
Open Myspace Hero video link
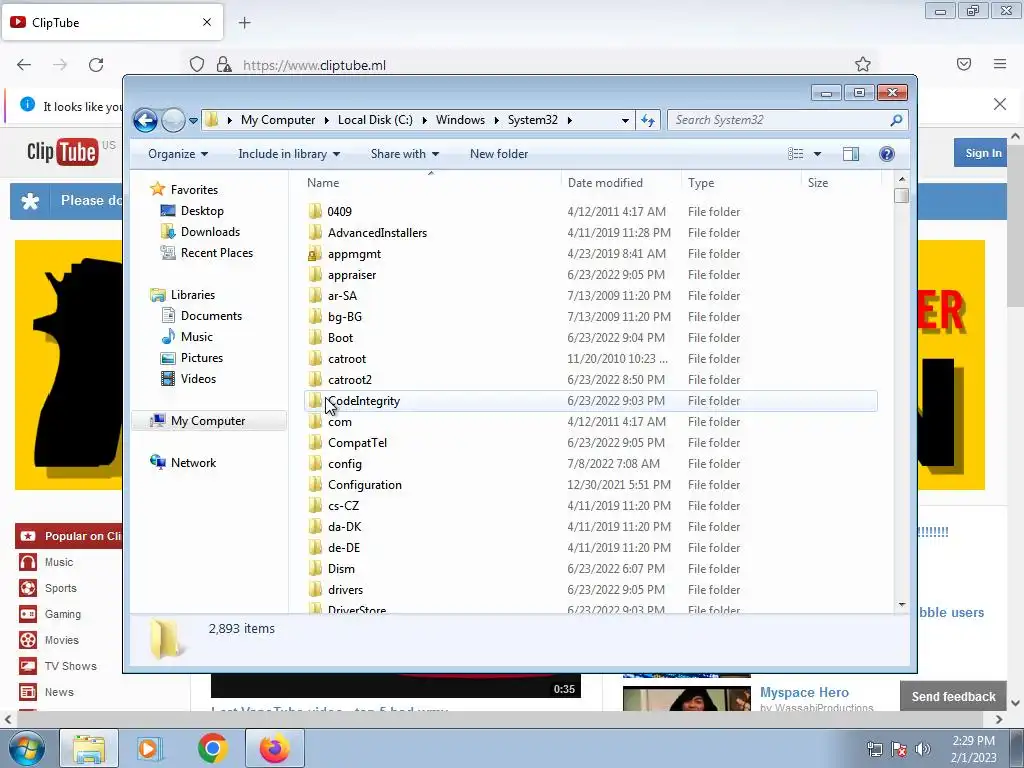(804, 692)
